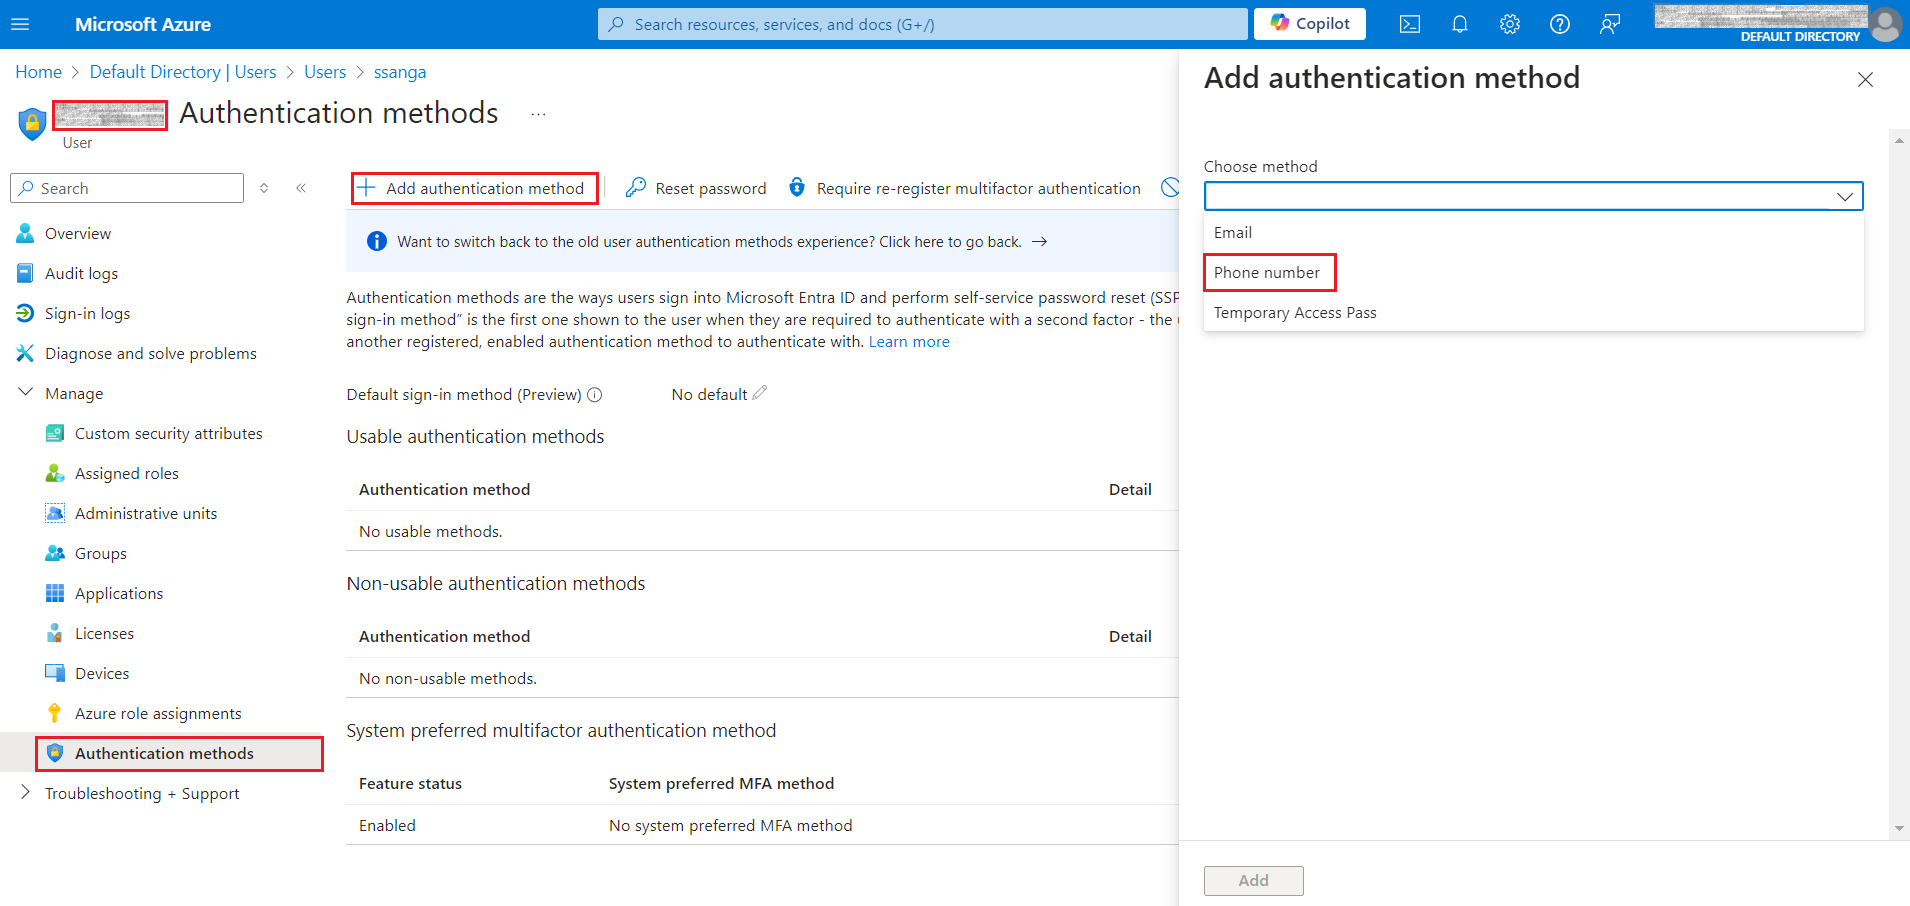Click the sidebar Search field
Screen dimensions: 1910x906
coord(127,188)
